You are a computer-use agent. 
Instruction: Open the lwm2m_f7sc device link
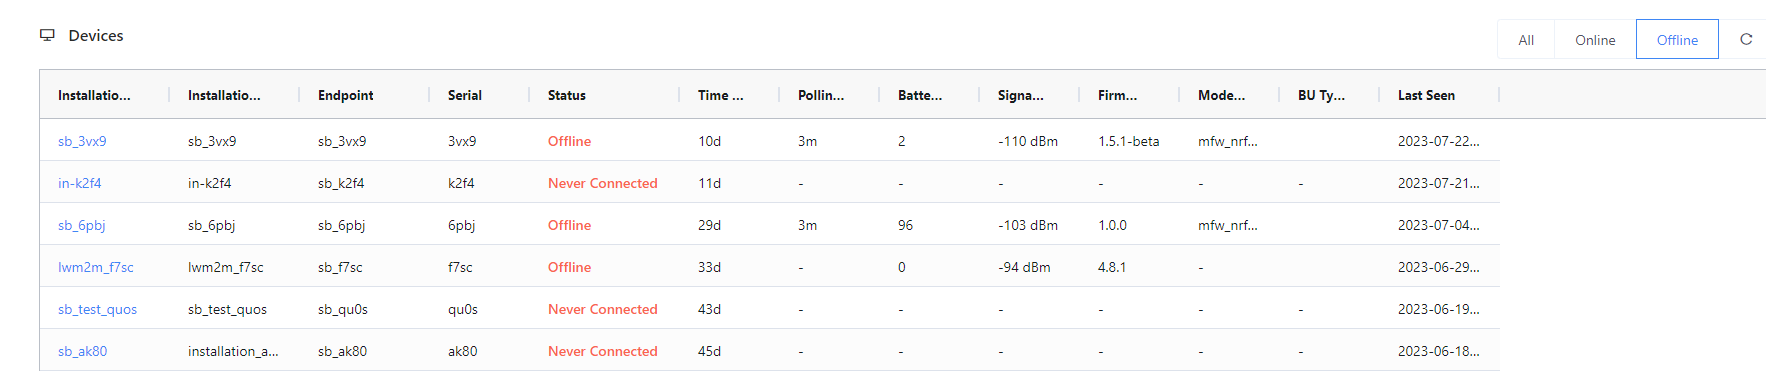96,267
